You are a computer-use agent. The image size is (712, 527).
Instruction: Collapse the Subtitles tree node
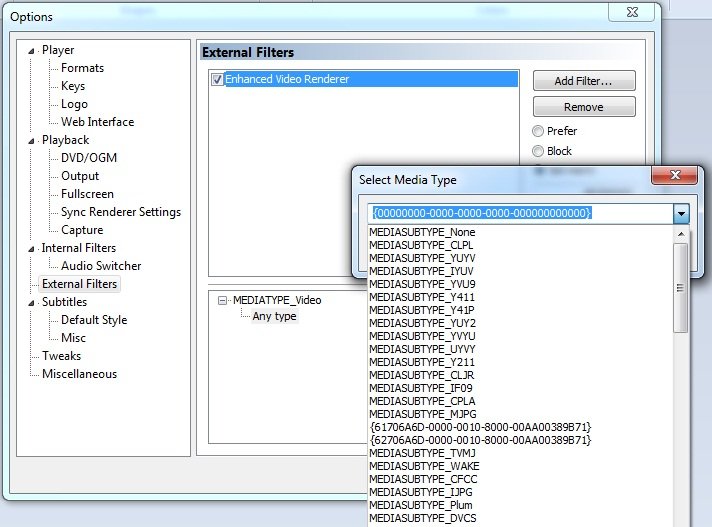pos(31,303)
